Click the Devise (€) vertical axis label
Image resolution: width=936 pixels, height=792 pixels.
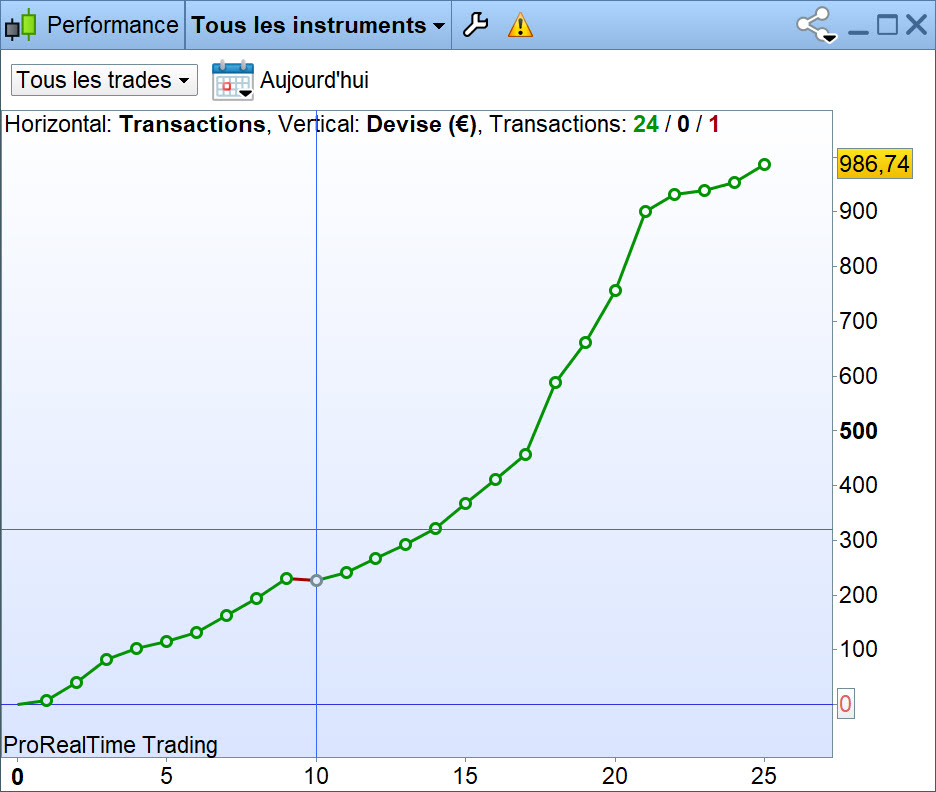(x=421, y=124)
